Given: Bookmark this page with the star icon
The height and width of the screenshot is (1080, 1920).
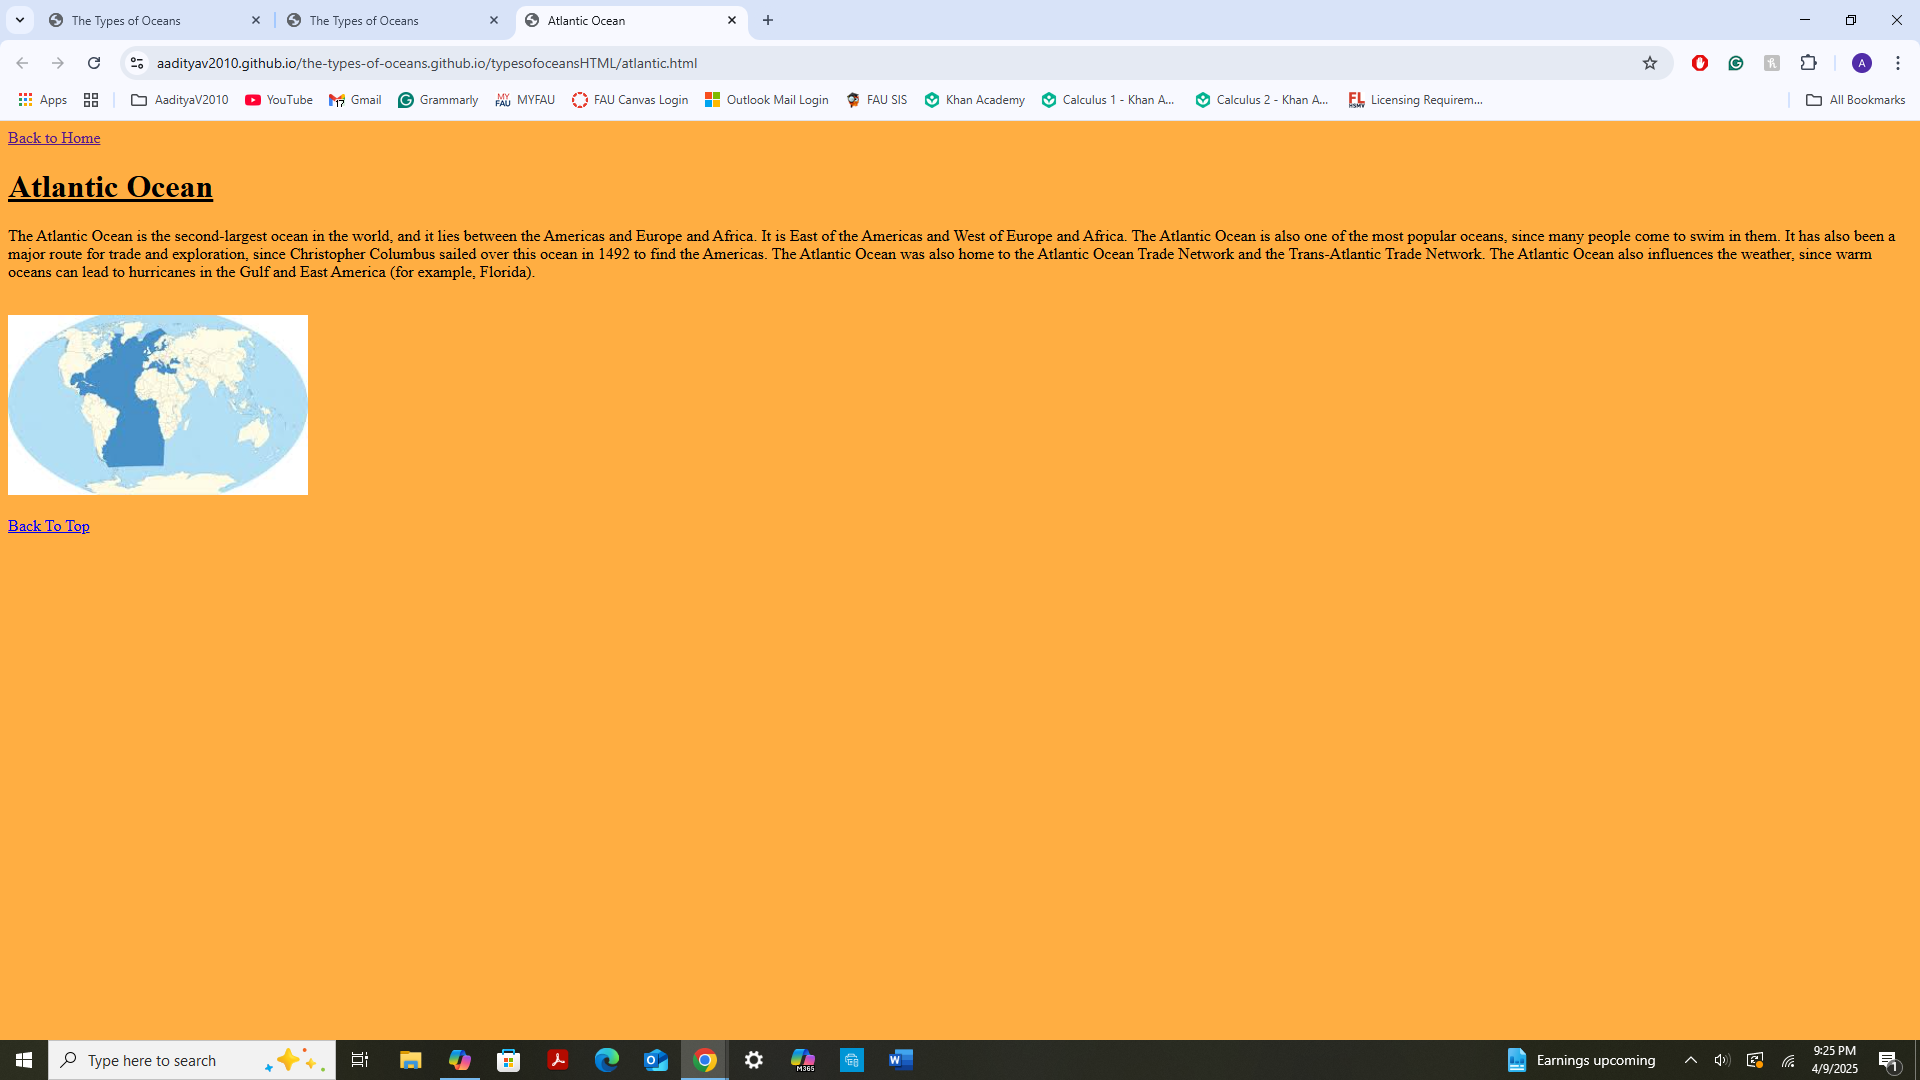Looking at the screenshot, I should 1650,63.
